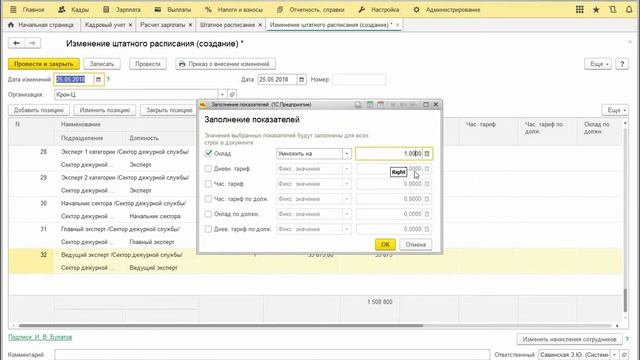Open the Кадры menu

(x=74, y=9)
